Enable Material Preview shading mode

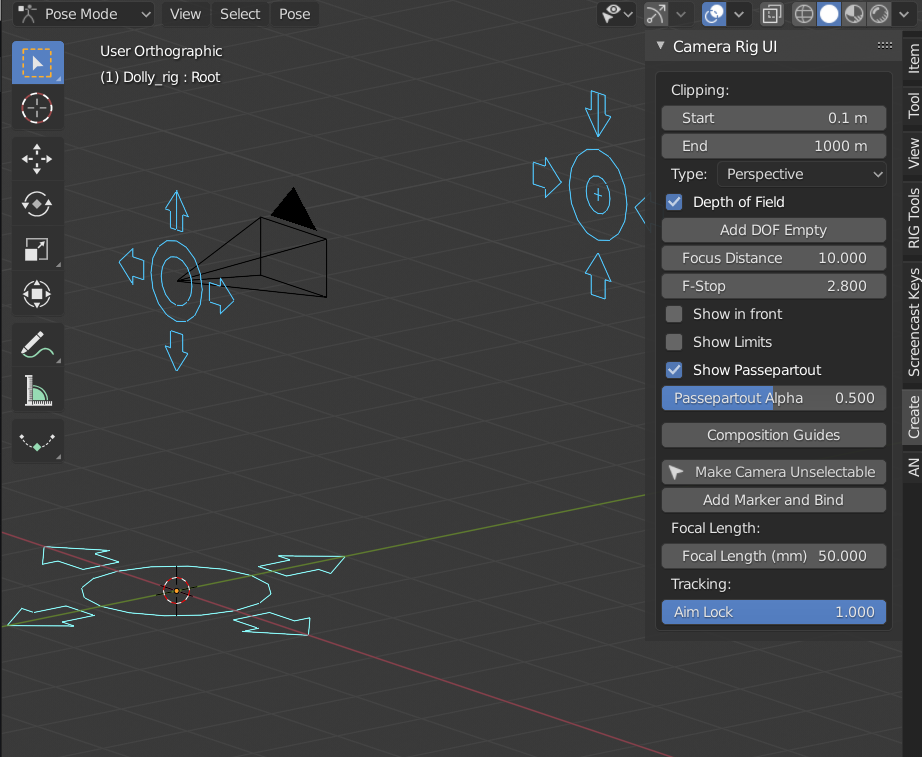[853, 14]
